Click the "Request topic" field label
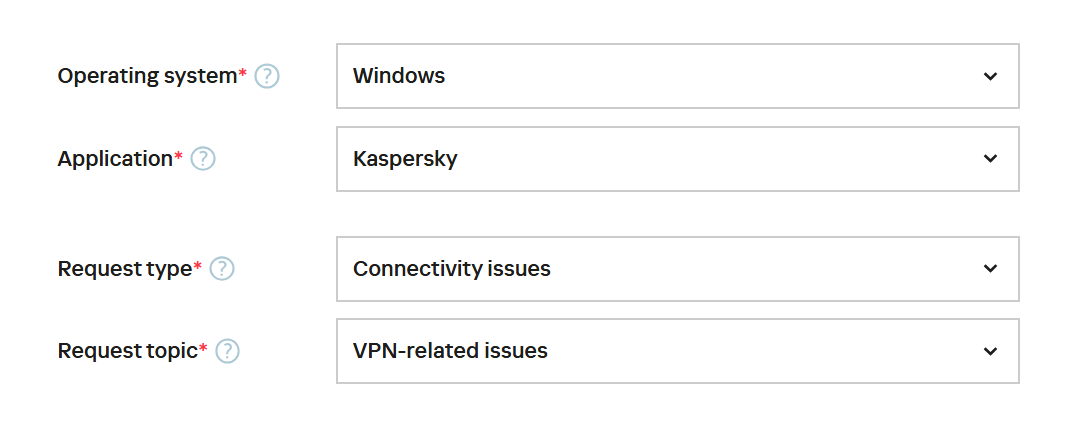Viewport: 1075px width, 445px height. pos(128,351)
